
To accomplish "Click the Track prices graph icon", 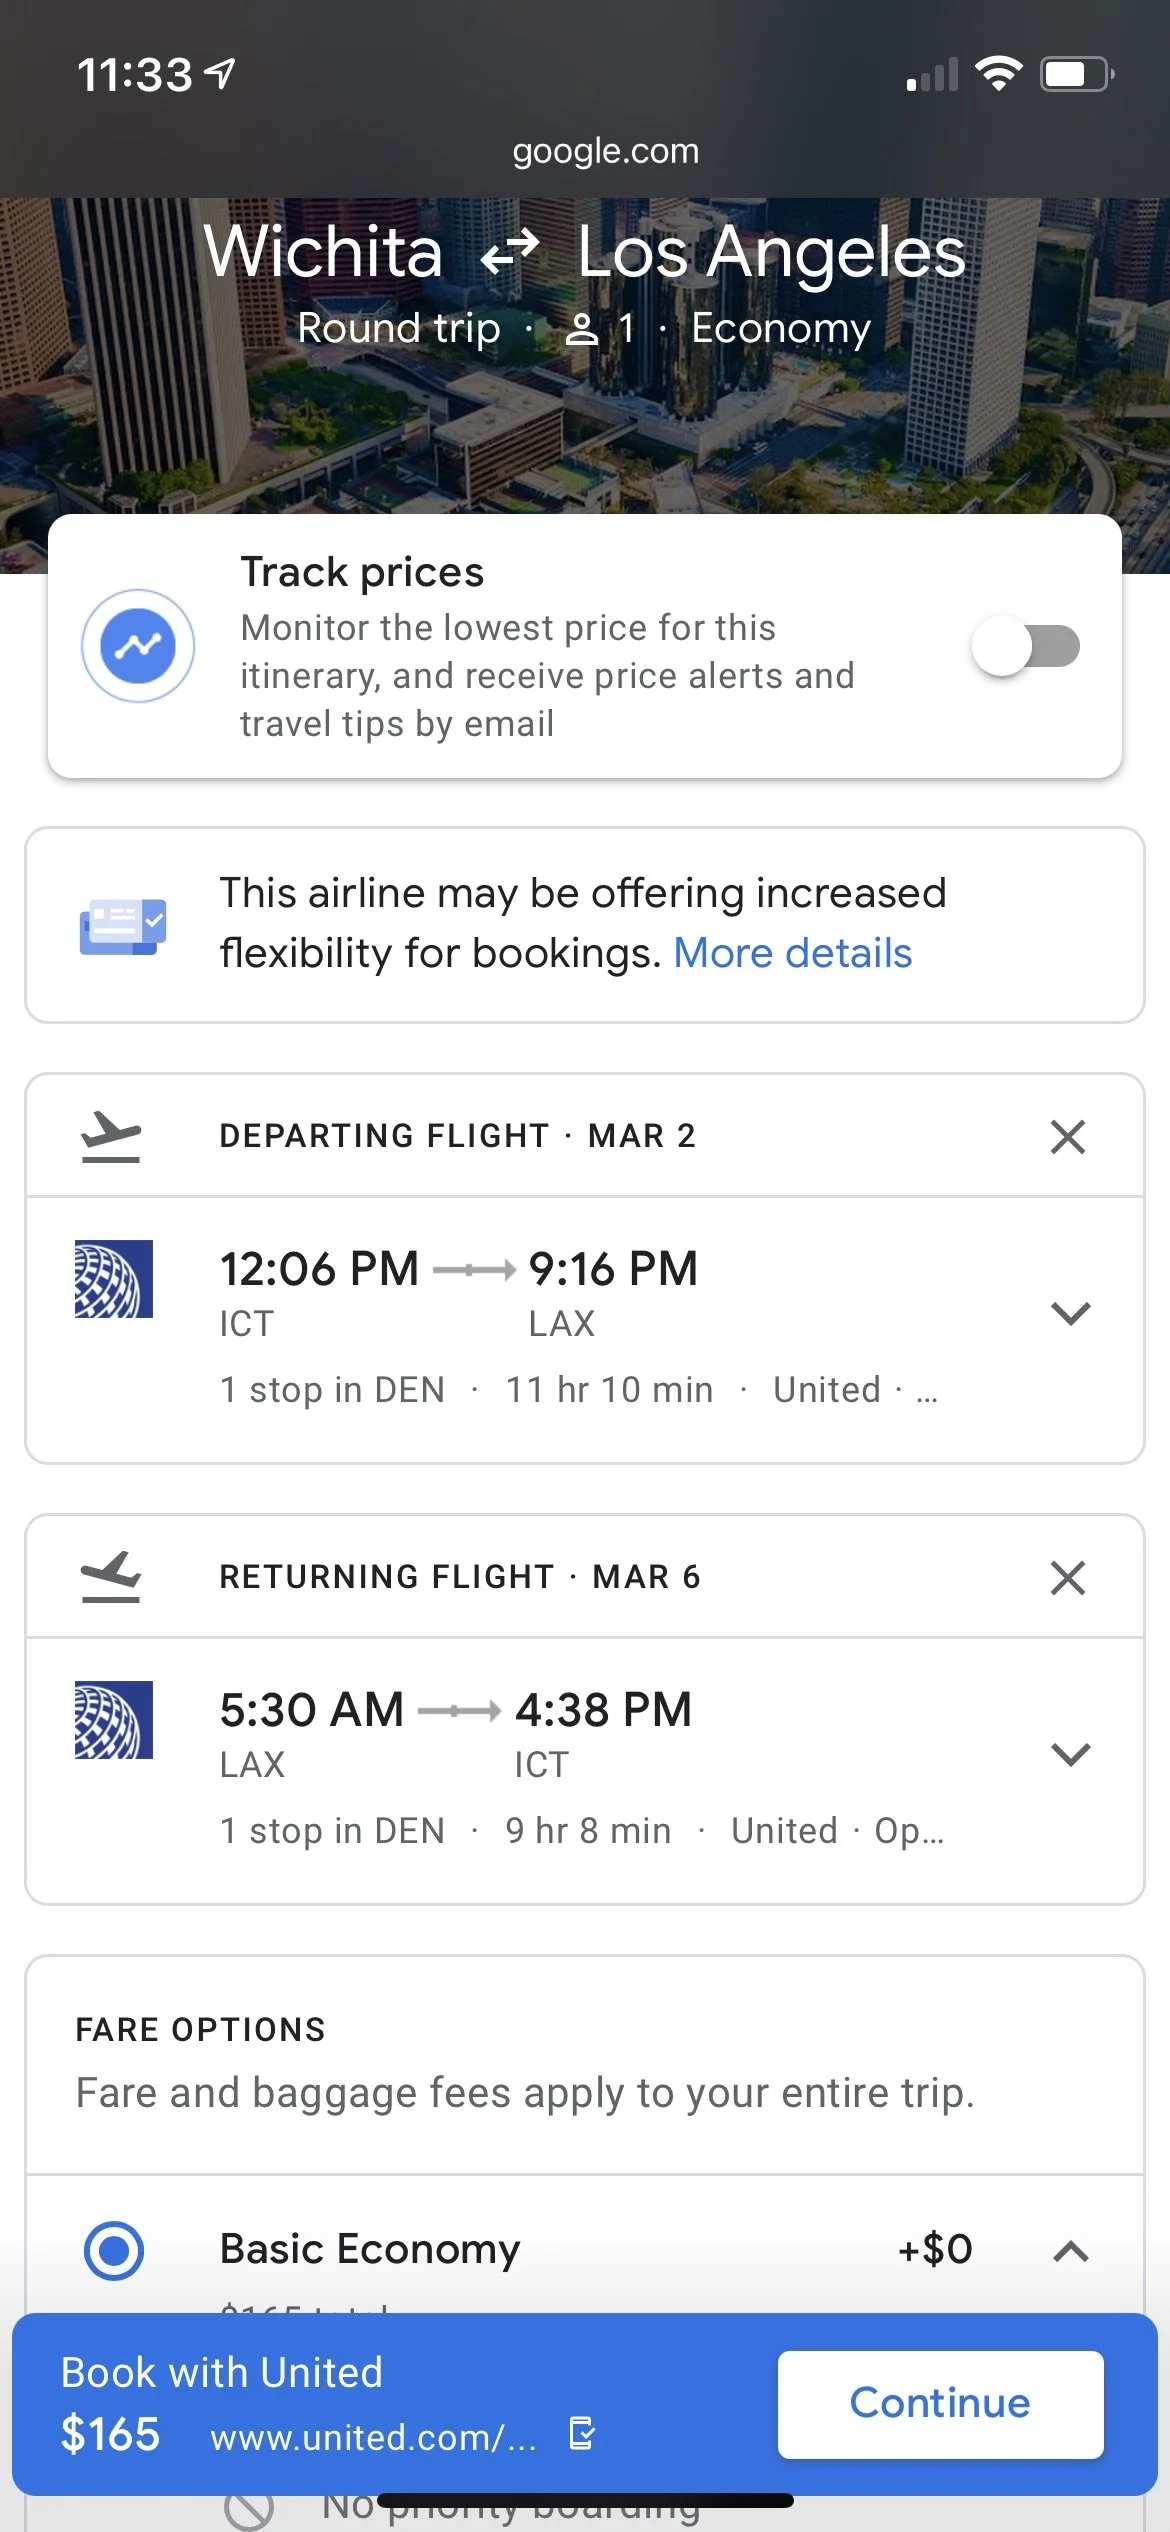I will pyautogui.click(x=138, y=646).
